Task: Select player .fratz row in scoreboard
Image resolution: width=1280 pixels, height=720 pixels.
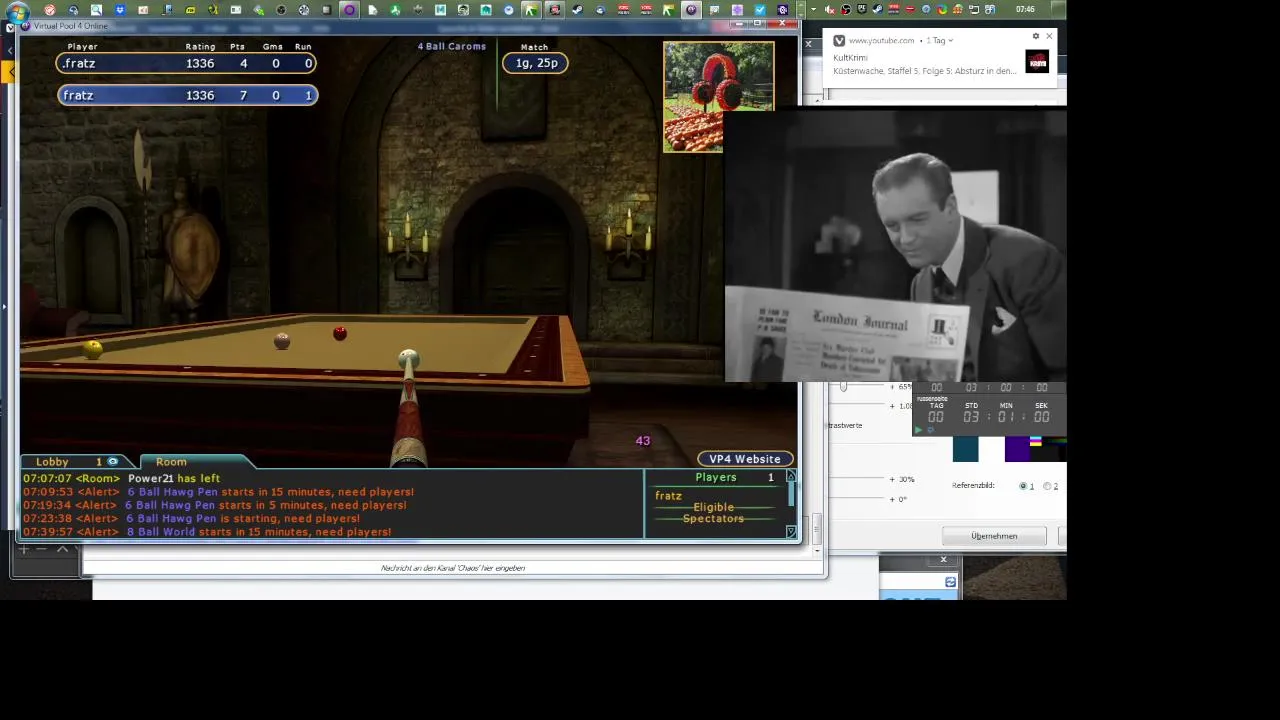Action: click(x=187, y=63)
